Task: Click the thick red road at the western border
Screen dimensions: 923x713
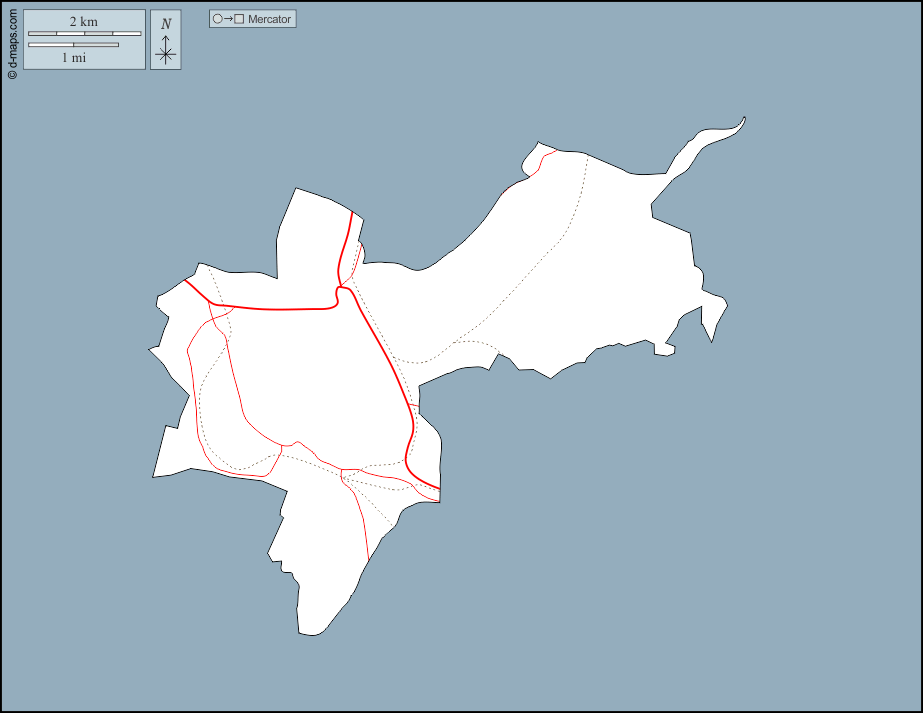Action: tap(186, 281)
